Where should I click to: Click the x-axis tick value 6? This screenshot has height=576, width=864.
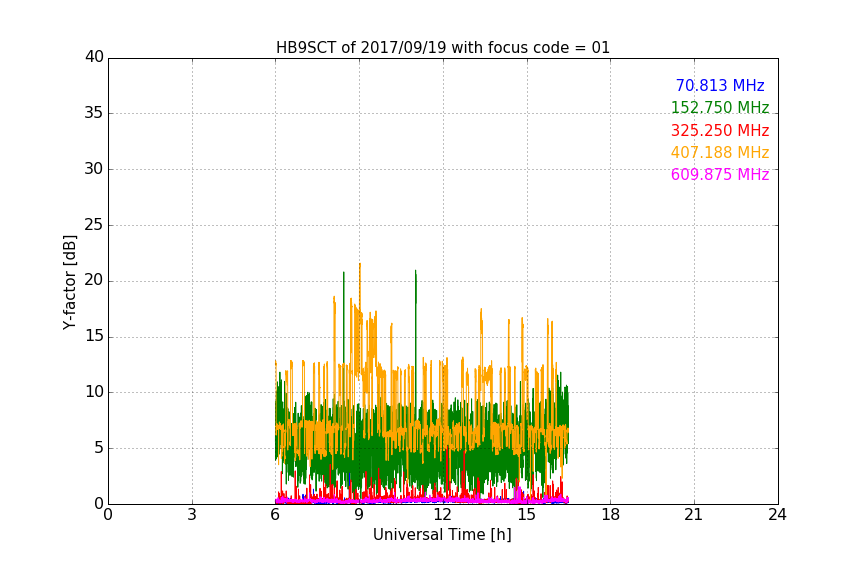[x=276, y=515]
